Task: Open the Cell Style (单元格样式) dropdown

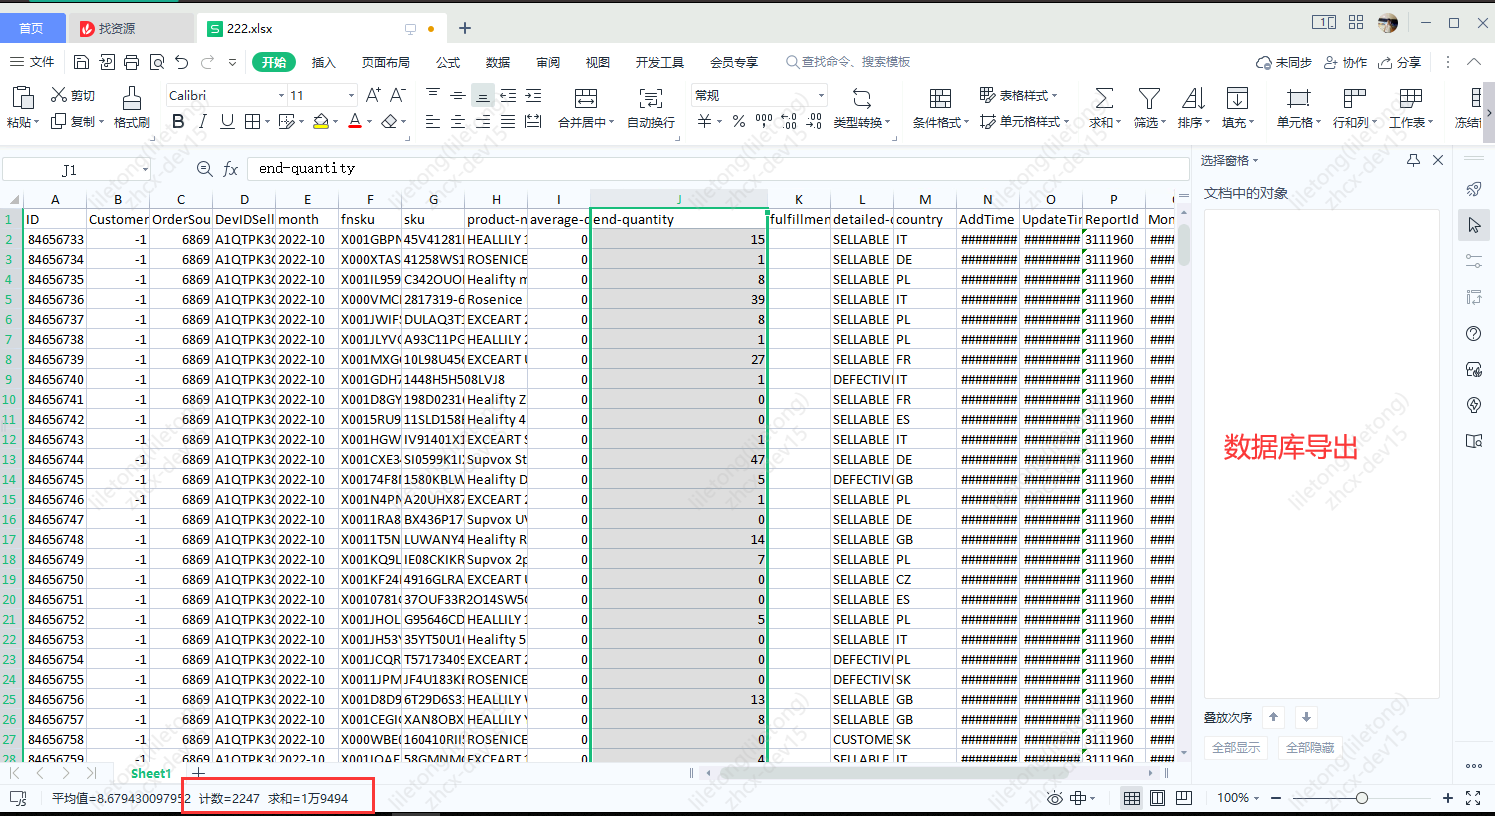Action: click(x=1024, y=122)
